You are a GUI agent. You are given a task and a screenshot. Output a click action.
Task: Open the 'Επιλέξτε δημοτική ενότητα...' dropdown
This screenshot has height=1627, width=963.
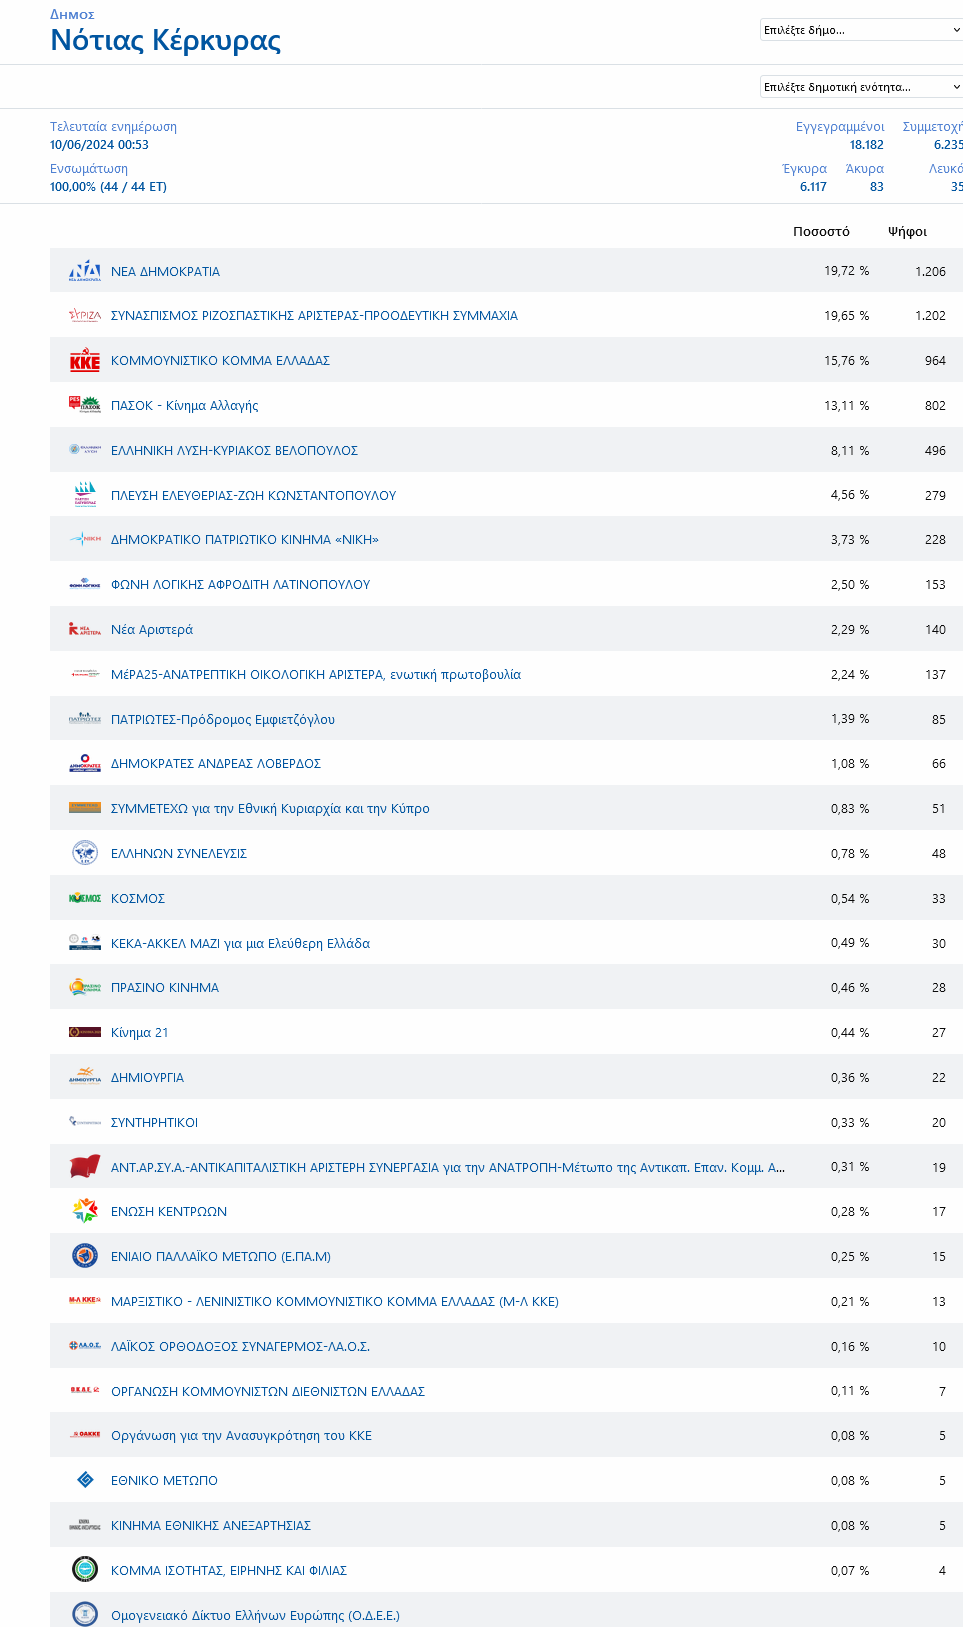(x=860, y=87)
